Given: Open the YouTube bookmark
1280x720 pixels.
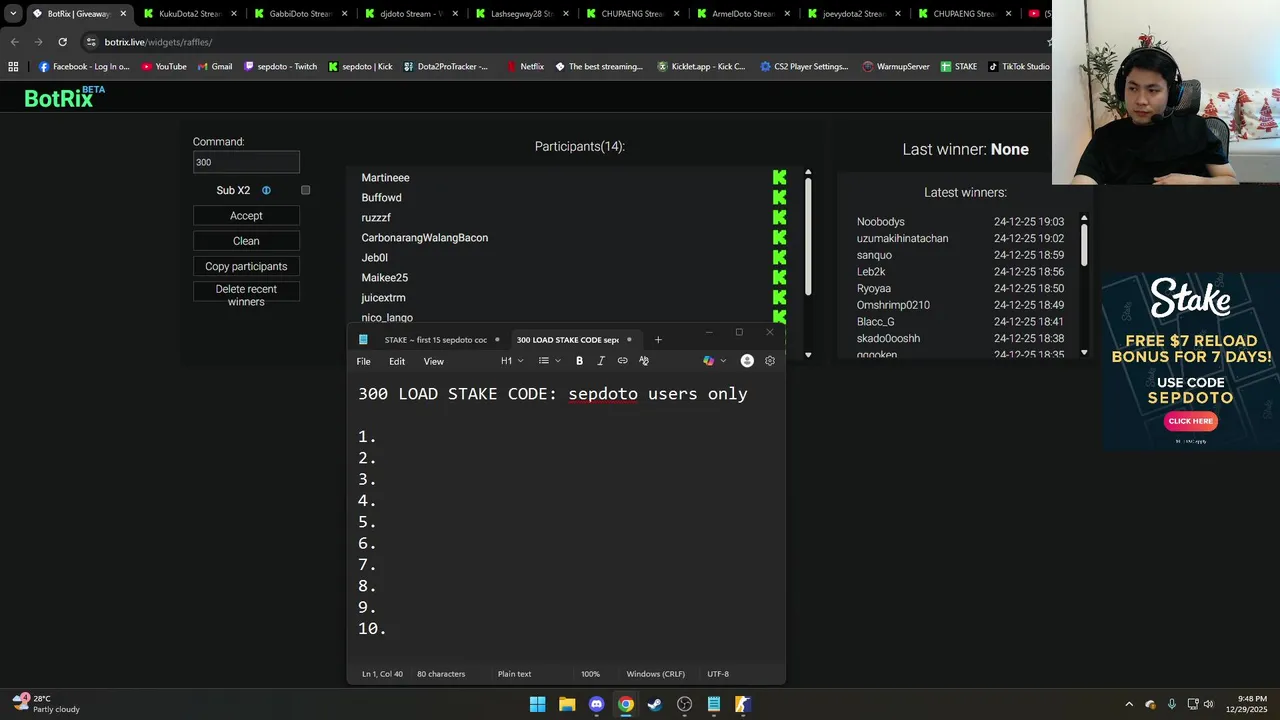Looking at the screenshot, I should 164,67.
